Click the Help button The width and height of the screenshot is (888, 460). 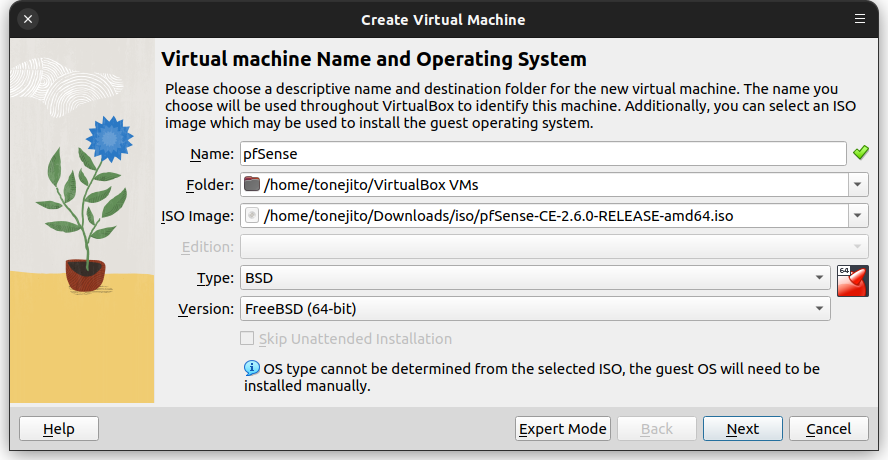59,429
